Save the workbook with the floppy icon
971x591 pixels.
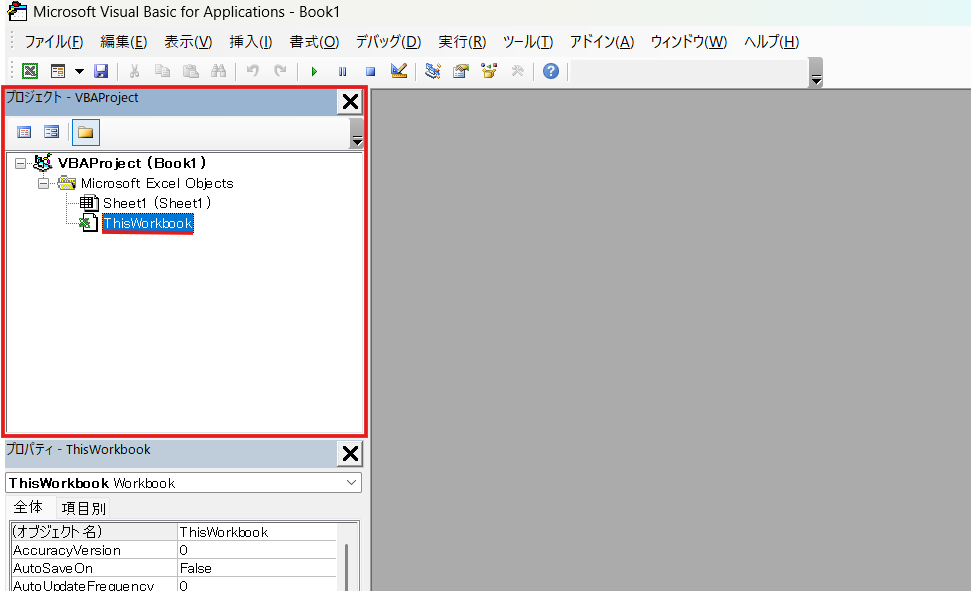101,71
